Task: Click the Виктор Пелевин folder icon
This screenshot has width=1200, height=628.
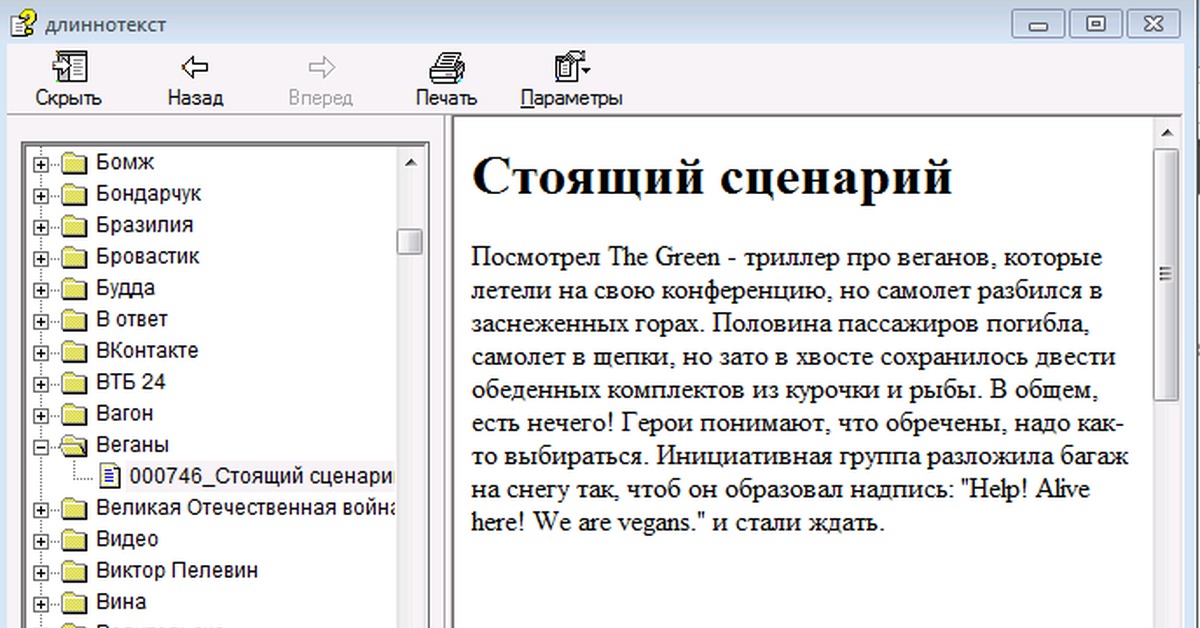Action: [74, 571]
